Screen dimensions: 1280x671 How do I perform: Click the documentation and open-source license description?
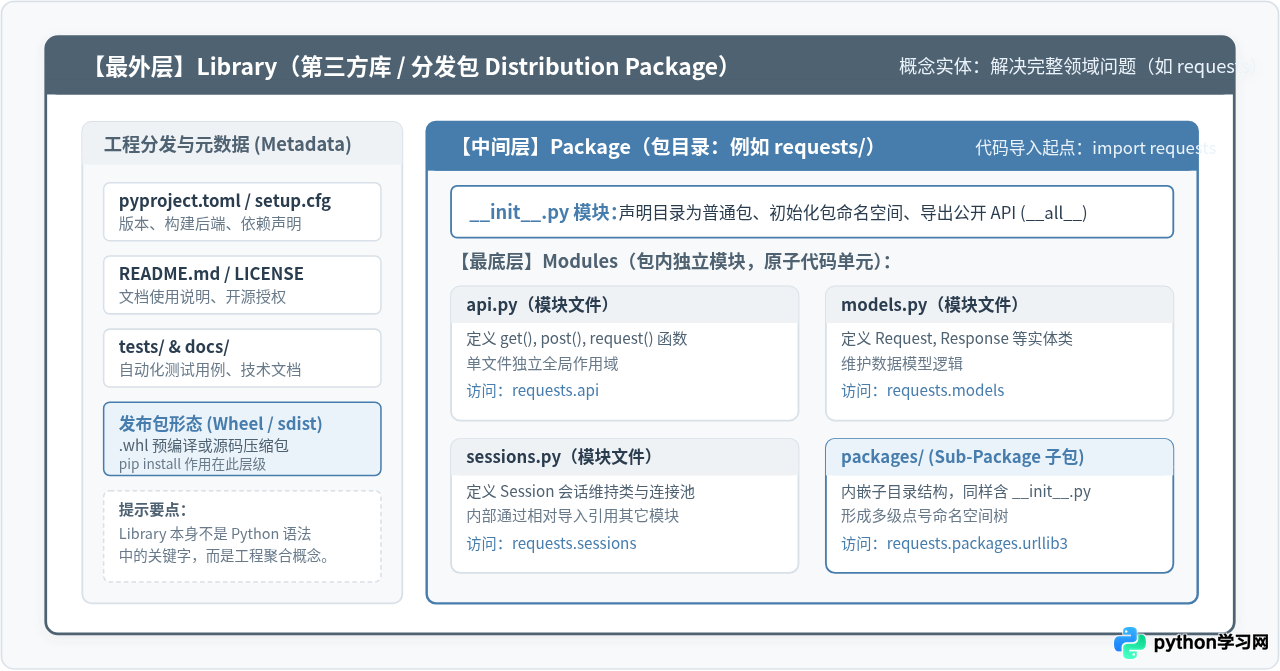(x=203, y=297)
